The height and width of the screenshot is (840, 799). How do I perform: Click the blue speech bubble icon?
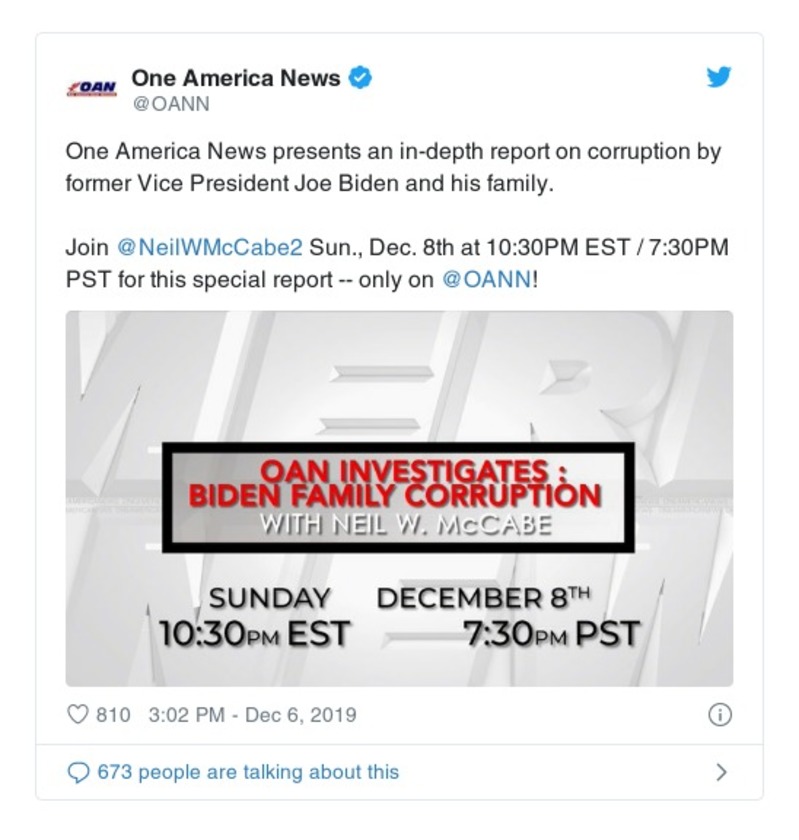coord(78,772)
